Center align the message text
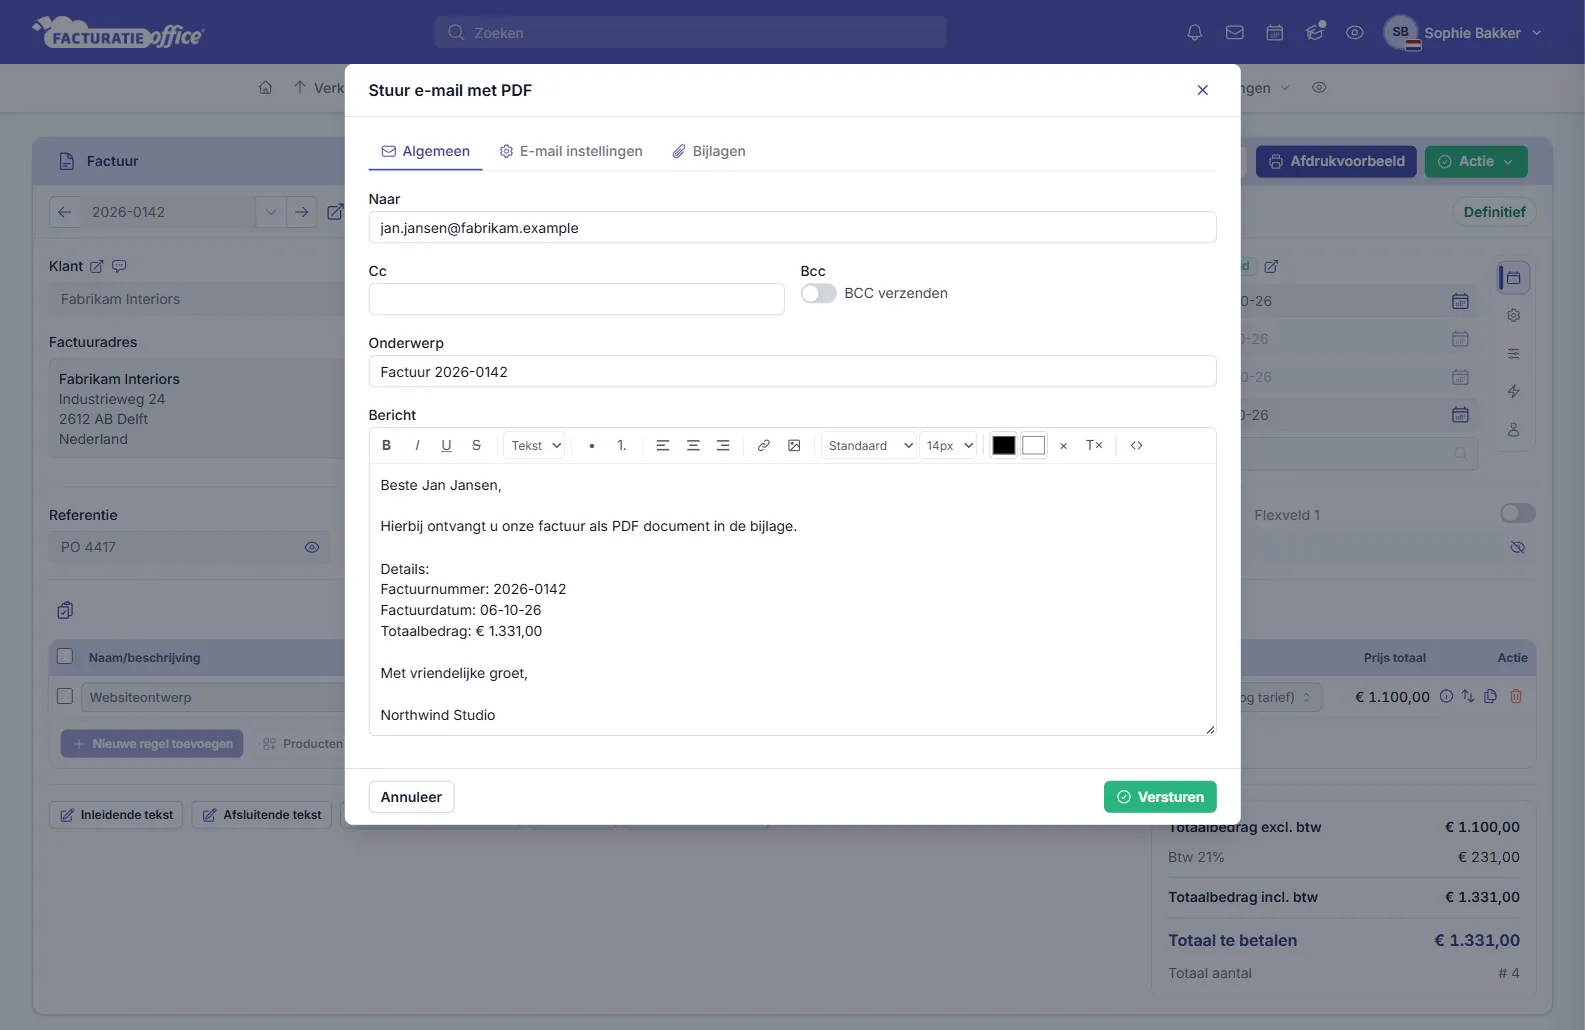This screenshot has height=1030, width=1585. coord(693,446)
